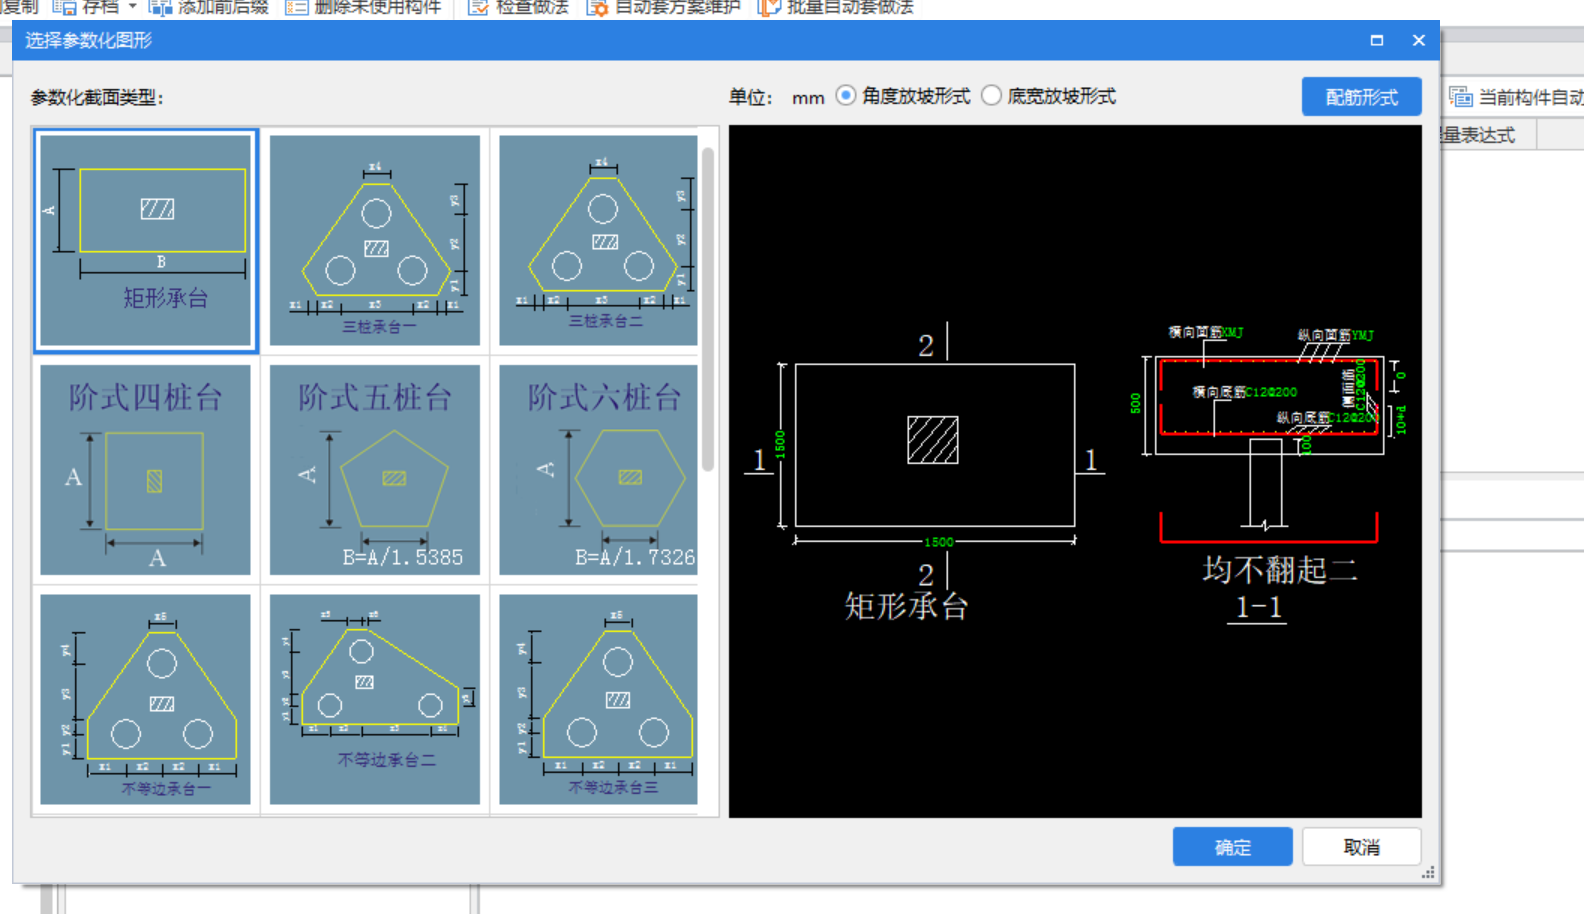Click the hatched column in the plan preview
Screen dimensions: 1584x914
click(x=933, y=440)
